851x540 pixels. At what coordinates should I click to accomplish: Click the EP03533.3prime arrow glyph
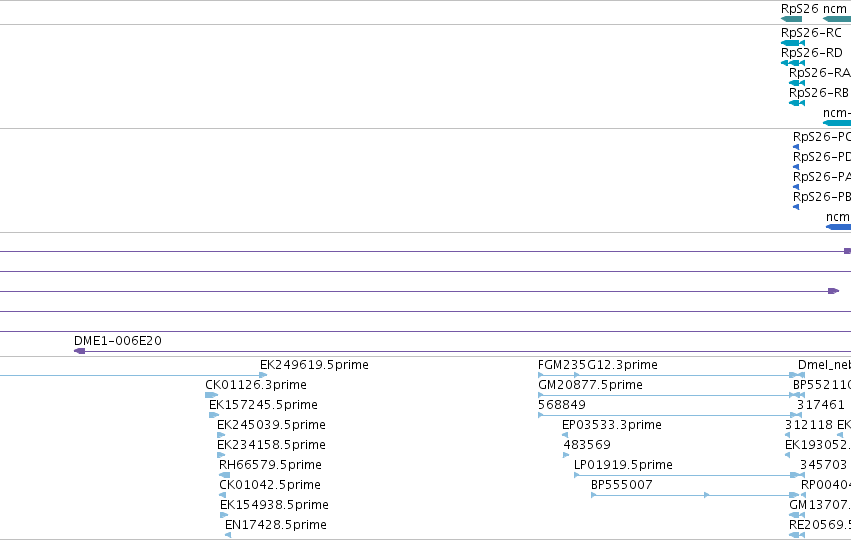click(565, 435)
